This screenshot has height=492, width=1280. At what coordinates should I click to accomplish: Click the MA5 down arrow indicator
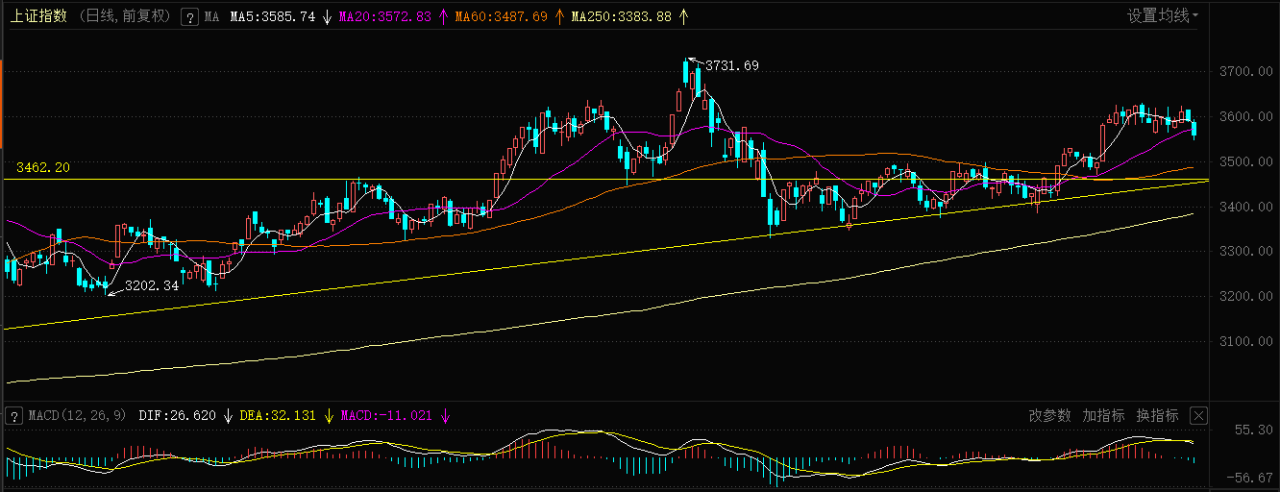(327, 17)
